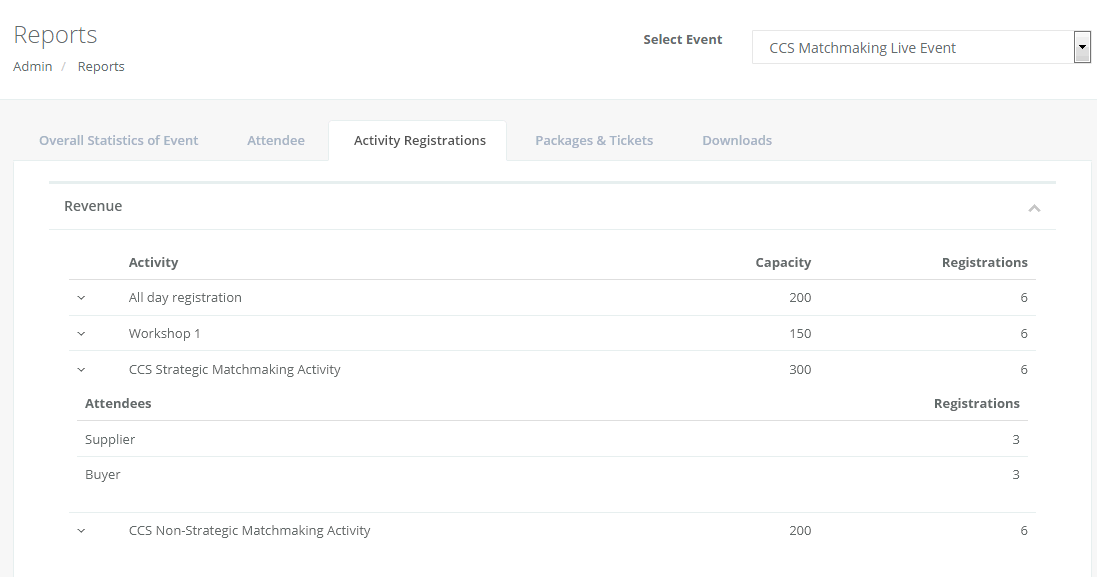
Task: Click the Reports breadcrumb link
Action: [100, 66]
